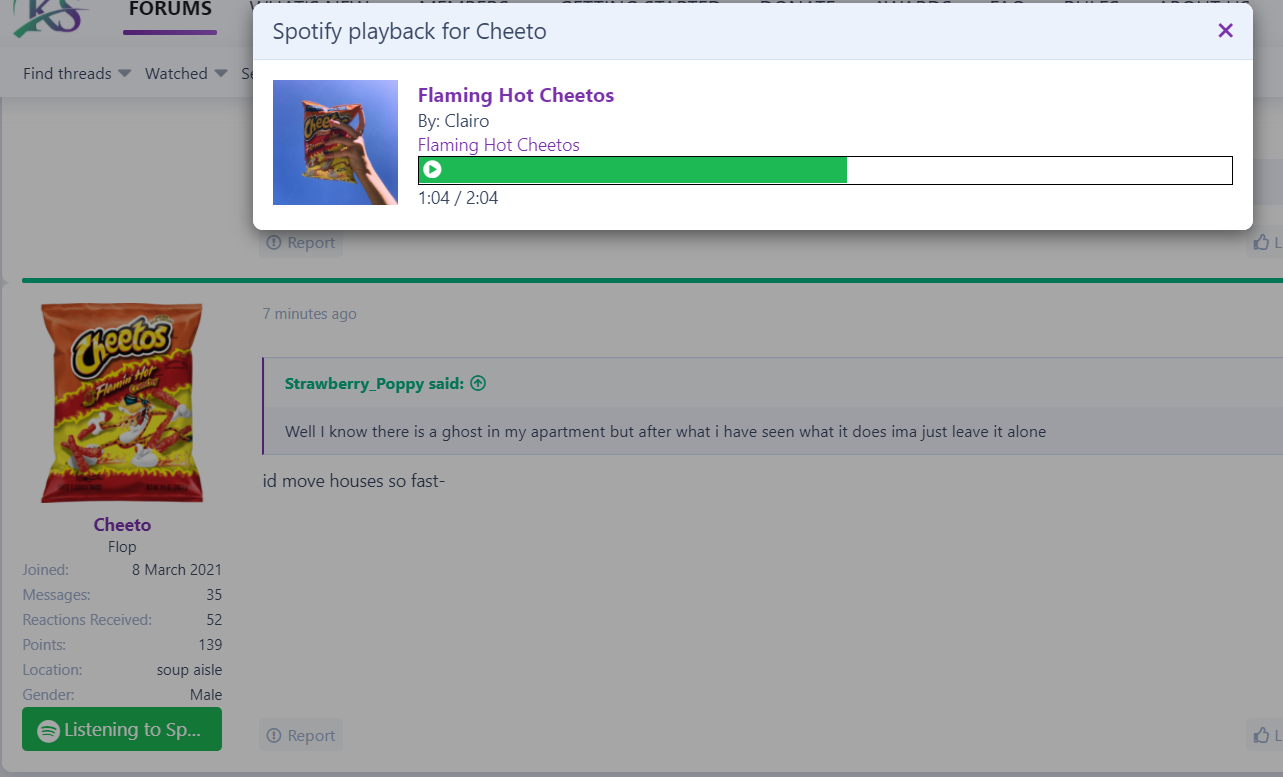Click the Strawberry_Poppy said quote link
The image size is (1283, 777).
pos(374,384)
